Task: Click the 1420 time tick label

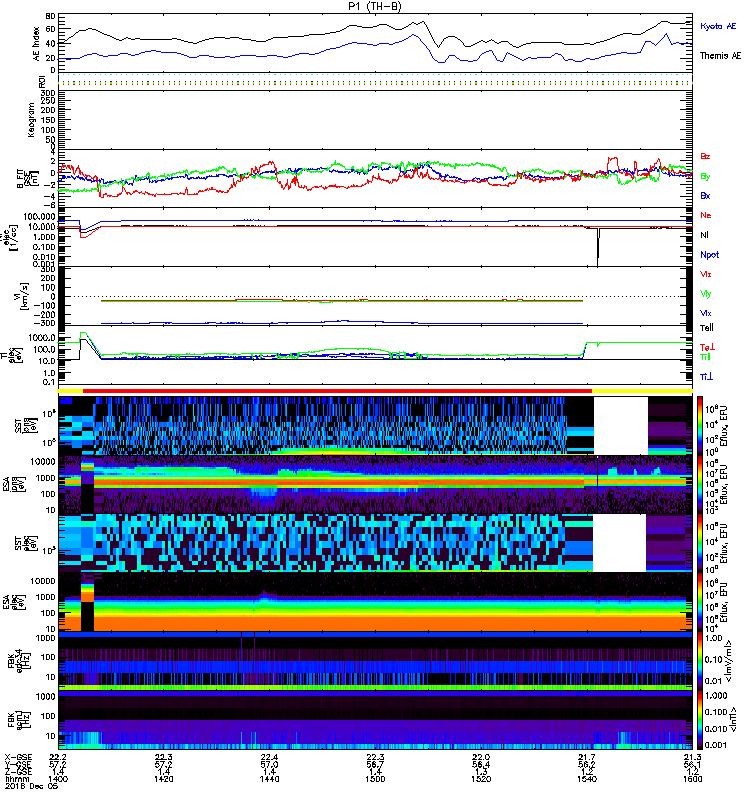Action: pyautogui.click(x=163, y=779)
